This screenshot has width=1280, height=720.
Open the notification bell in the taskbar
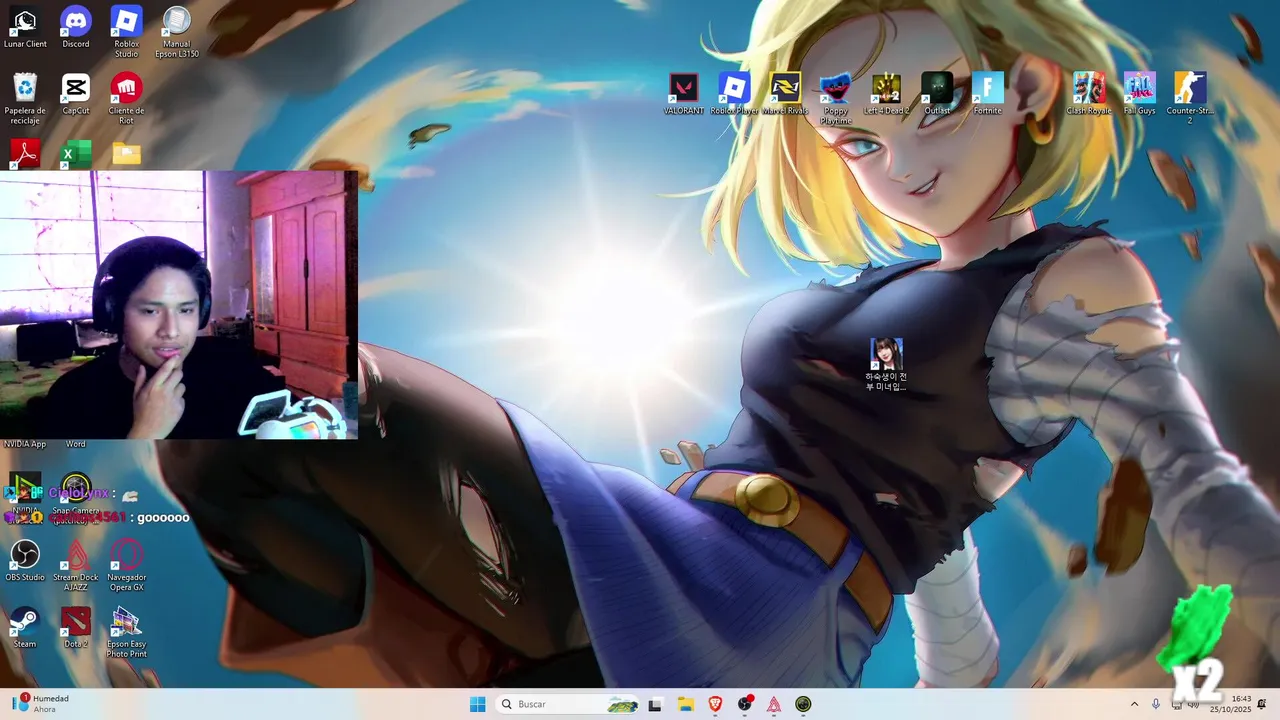(x=1262, y=704)
